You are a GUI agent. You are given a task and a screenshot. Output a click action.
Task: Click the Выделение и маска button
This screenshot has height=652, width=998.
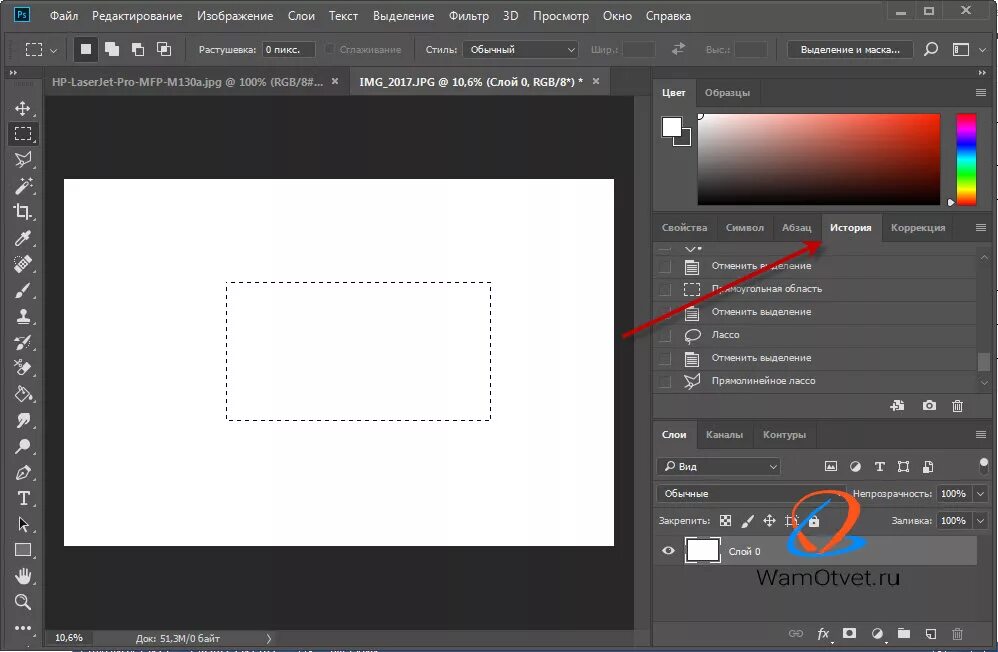point(850,50)
